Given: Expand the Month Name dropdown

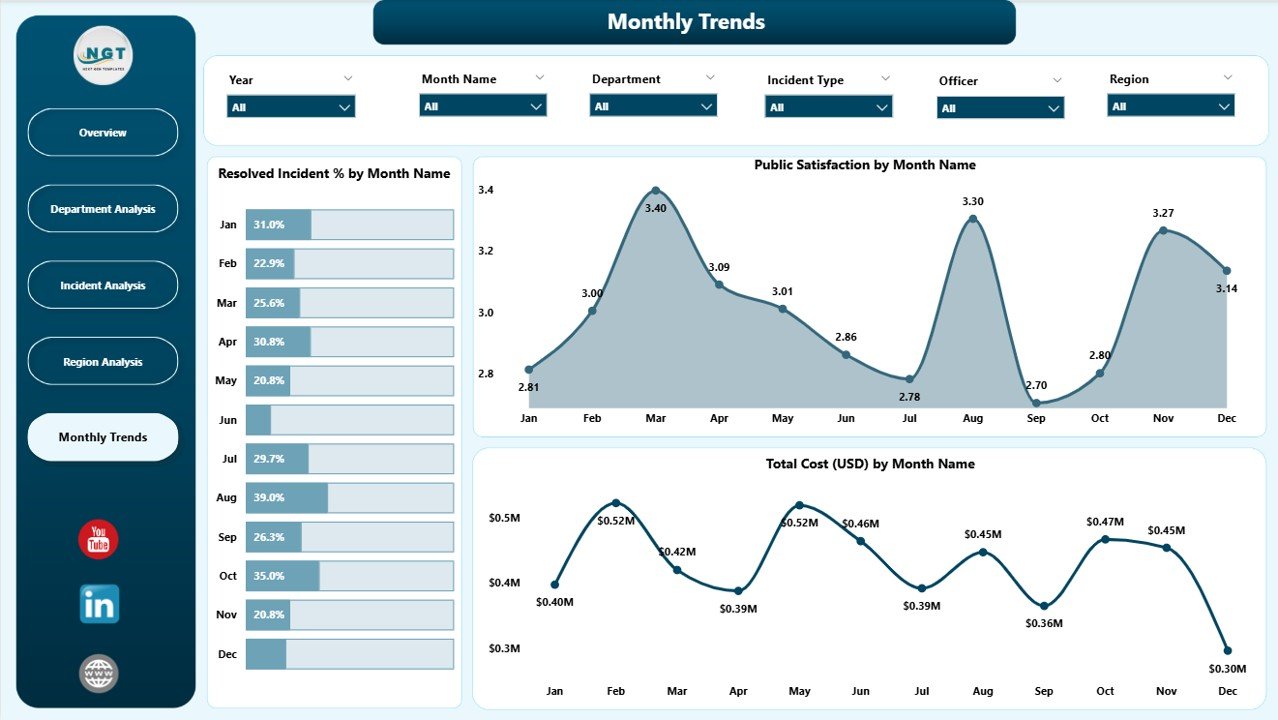Looking at the screenshot, I should tap(484, 106).
